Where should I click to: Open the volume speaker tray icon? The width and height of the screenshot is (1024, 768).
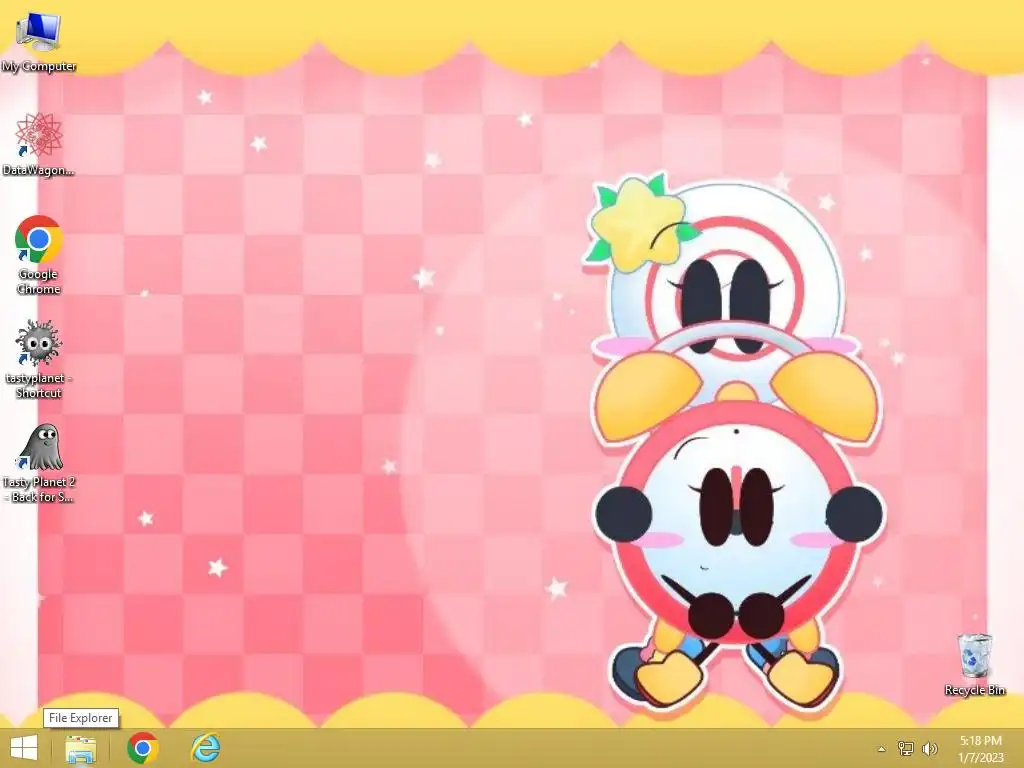tap(930, 748)
